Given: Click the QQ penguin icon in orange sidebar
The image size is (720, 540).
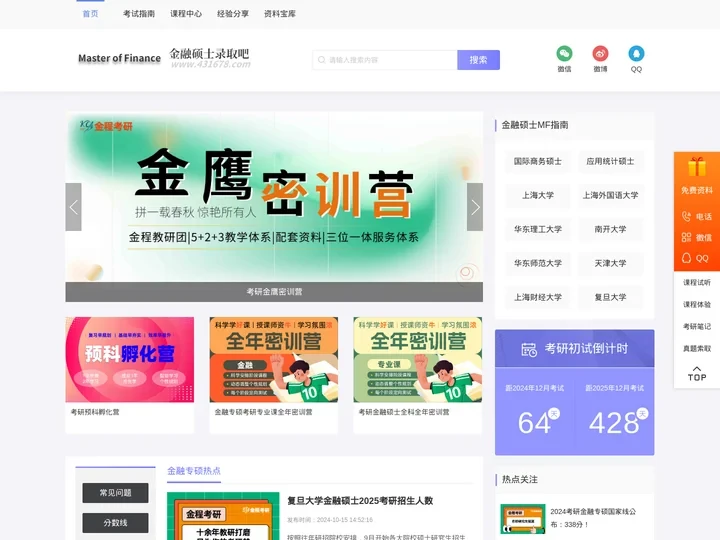Looking at the screenshot, I should click(686, 258).
